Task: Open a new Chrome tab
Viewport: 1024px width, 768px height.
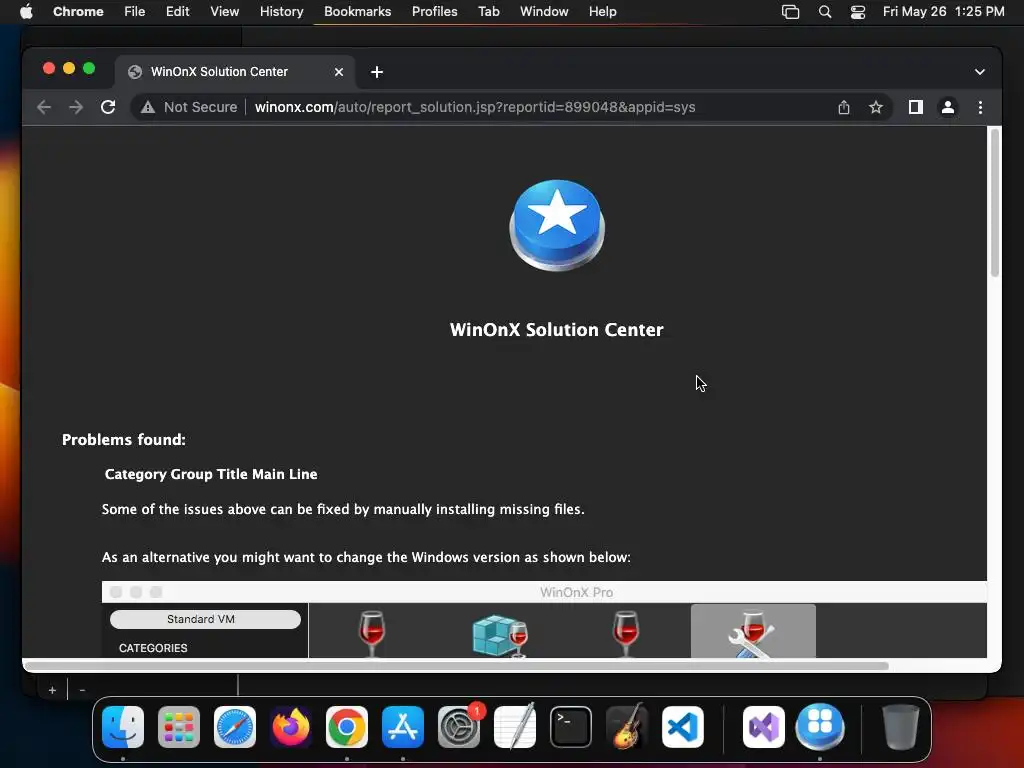Action: (377, 72)
